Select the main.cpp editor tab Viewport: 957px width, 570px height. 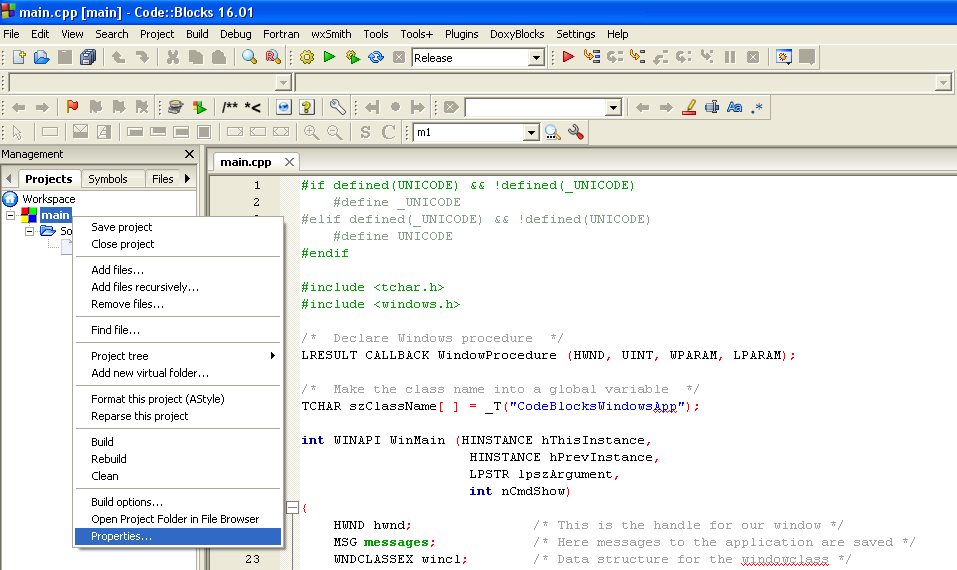point(245,162)
